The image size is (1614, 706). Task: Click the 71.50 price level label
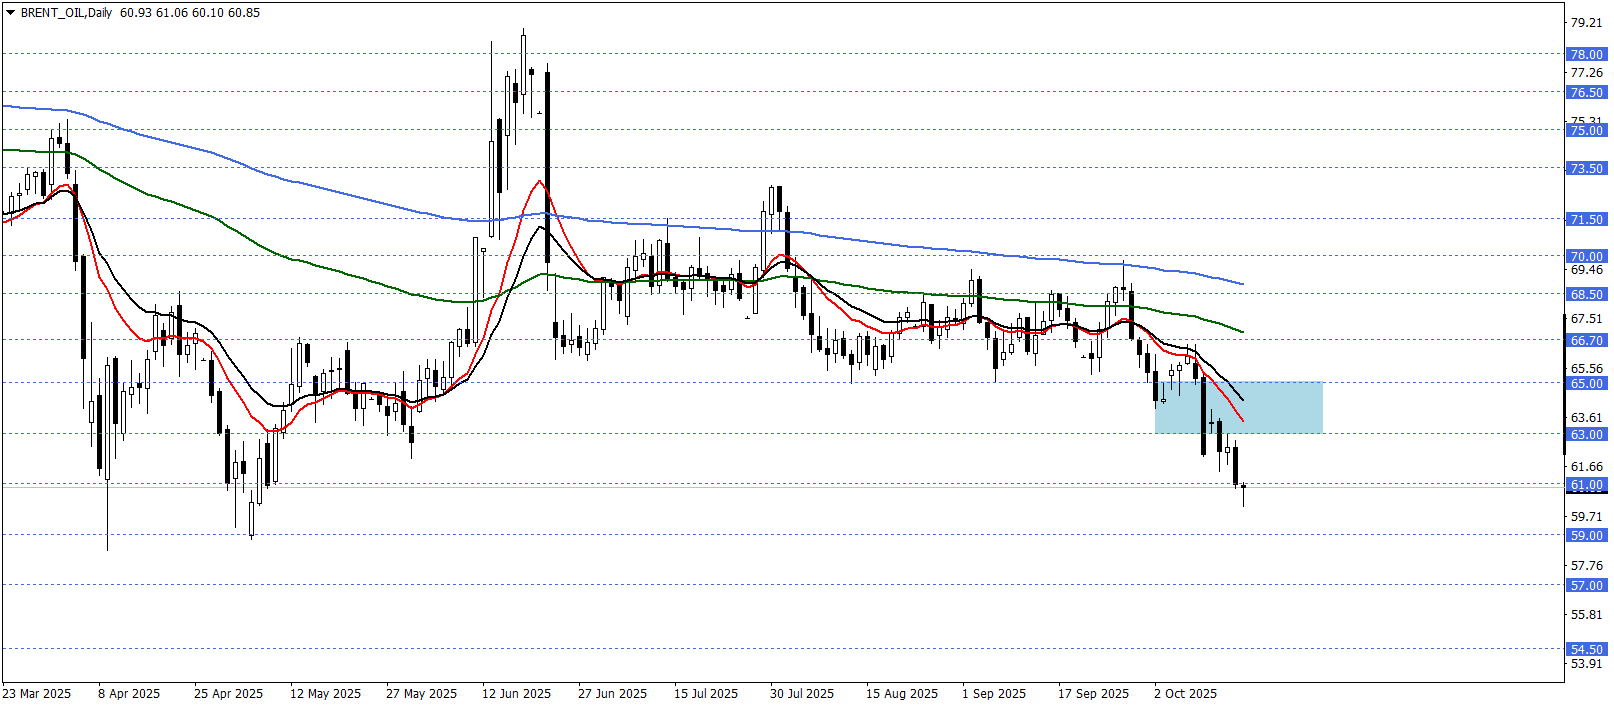coord(1586,219)
